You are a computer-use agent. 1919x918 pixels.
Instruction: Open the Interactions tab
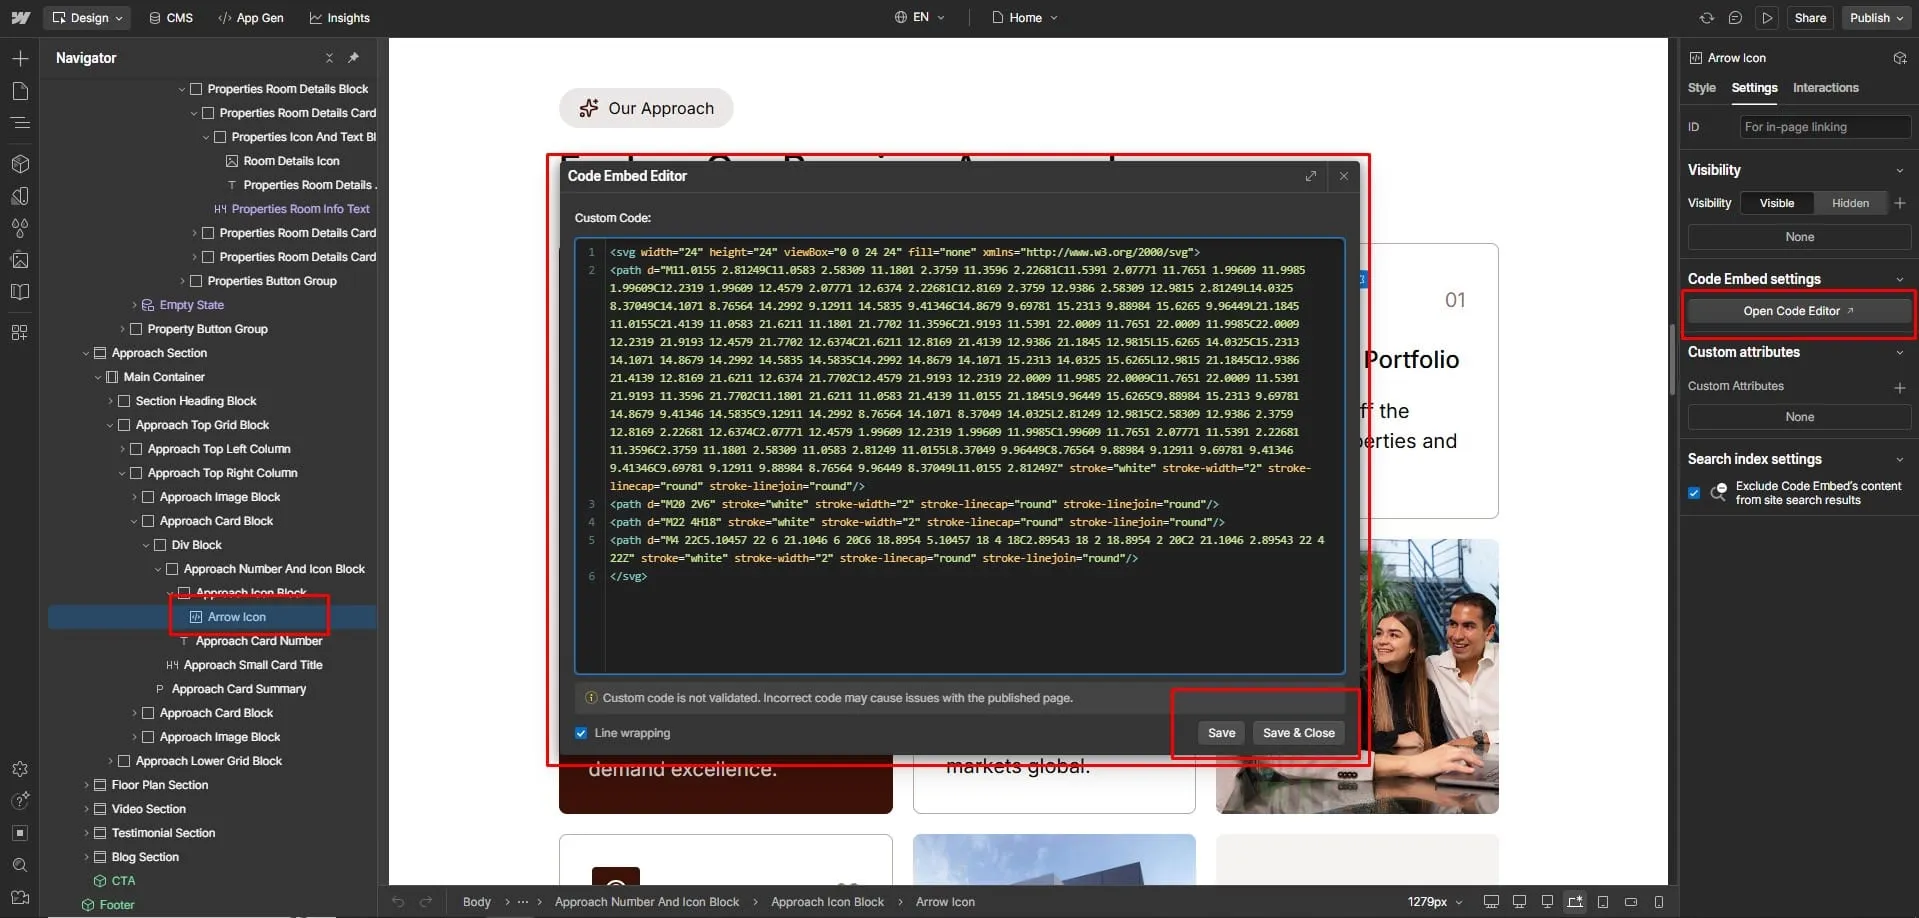coord(1825,88)
